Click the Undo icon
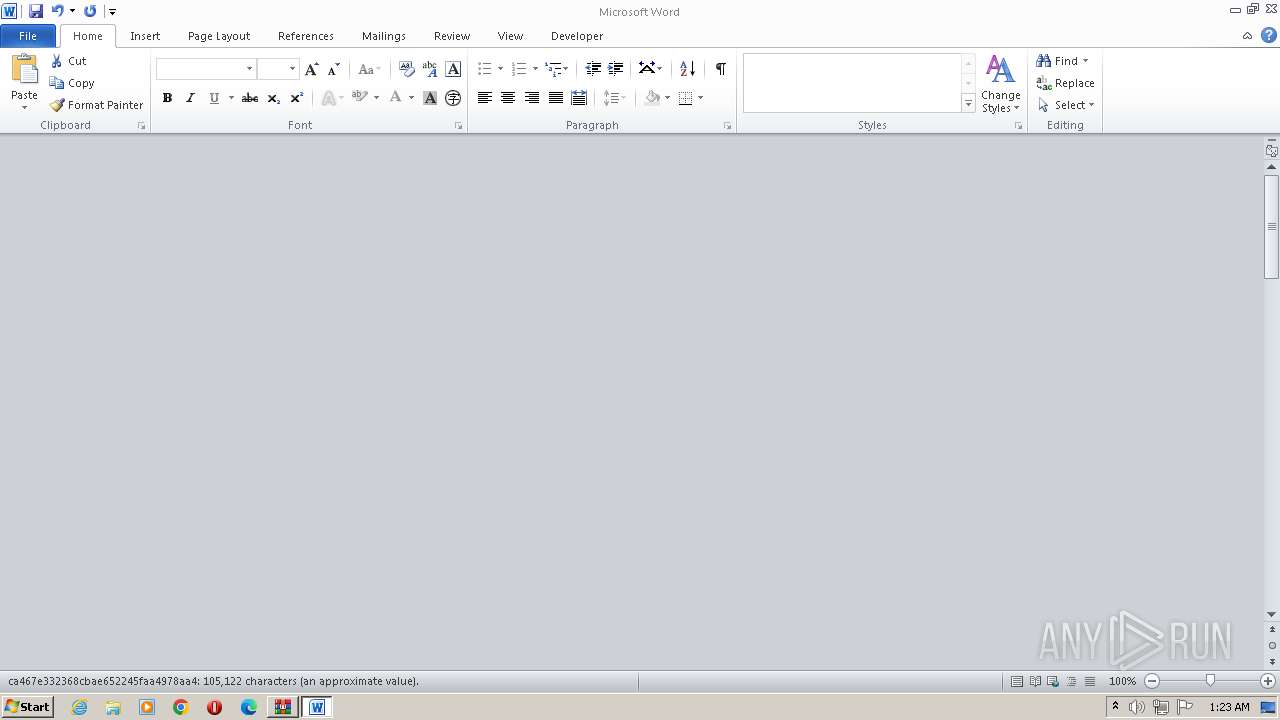Viewport: 1280px width, 720px height. tap(58, 11)
